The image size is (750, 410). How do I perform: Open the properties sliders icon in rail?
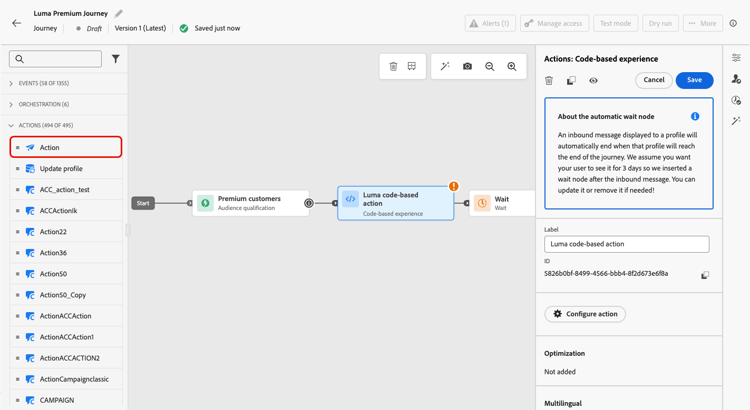[736, 58]
